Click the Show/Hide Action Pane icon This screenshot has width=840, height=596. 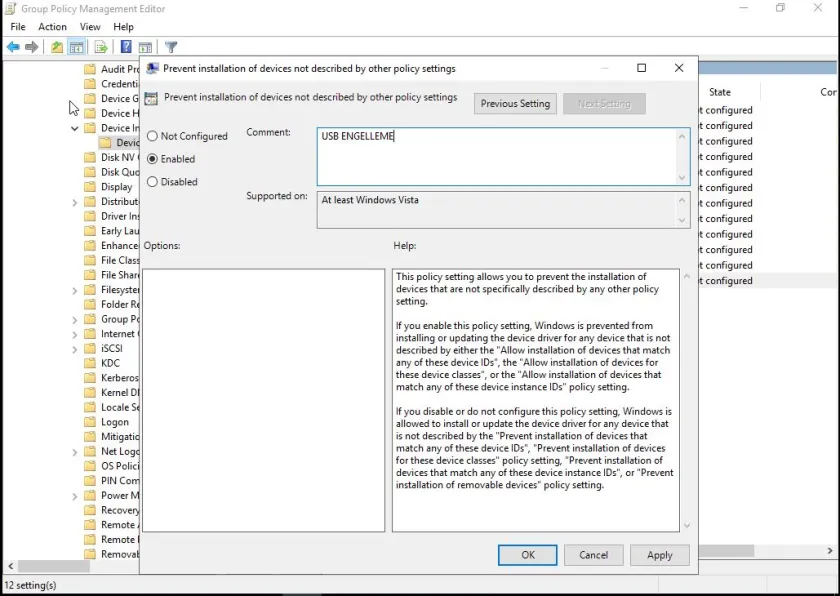click(x=145, y=47)
